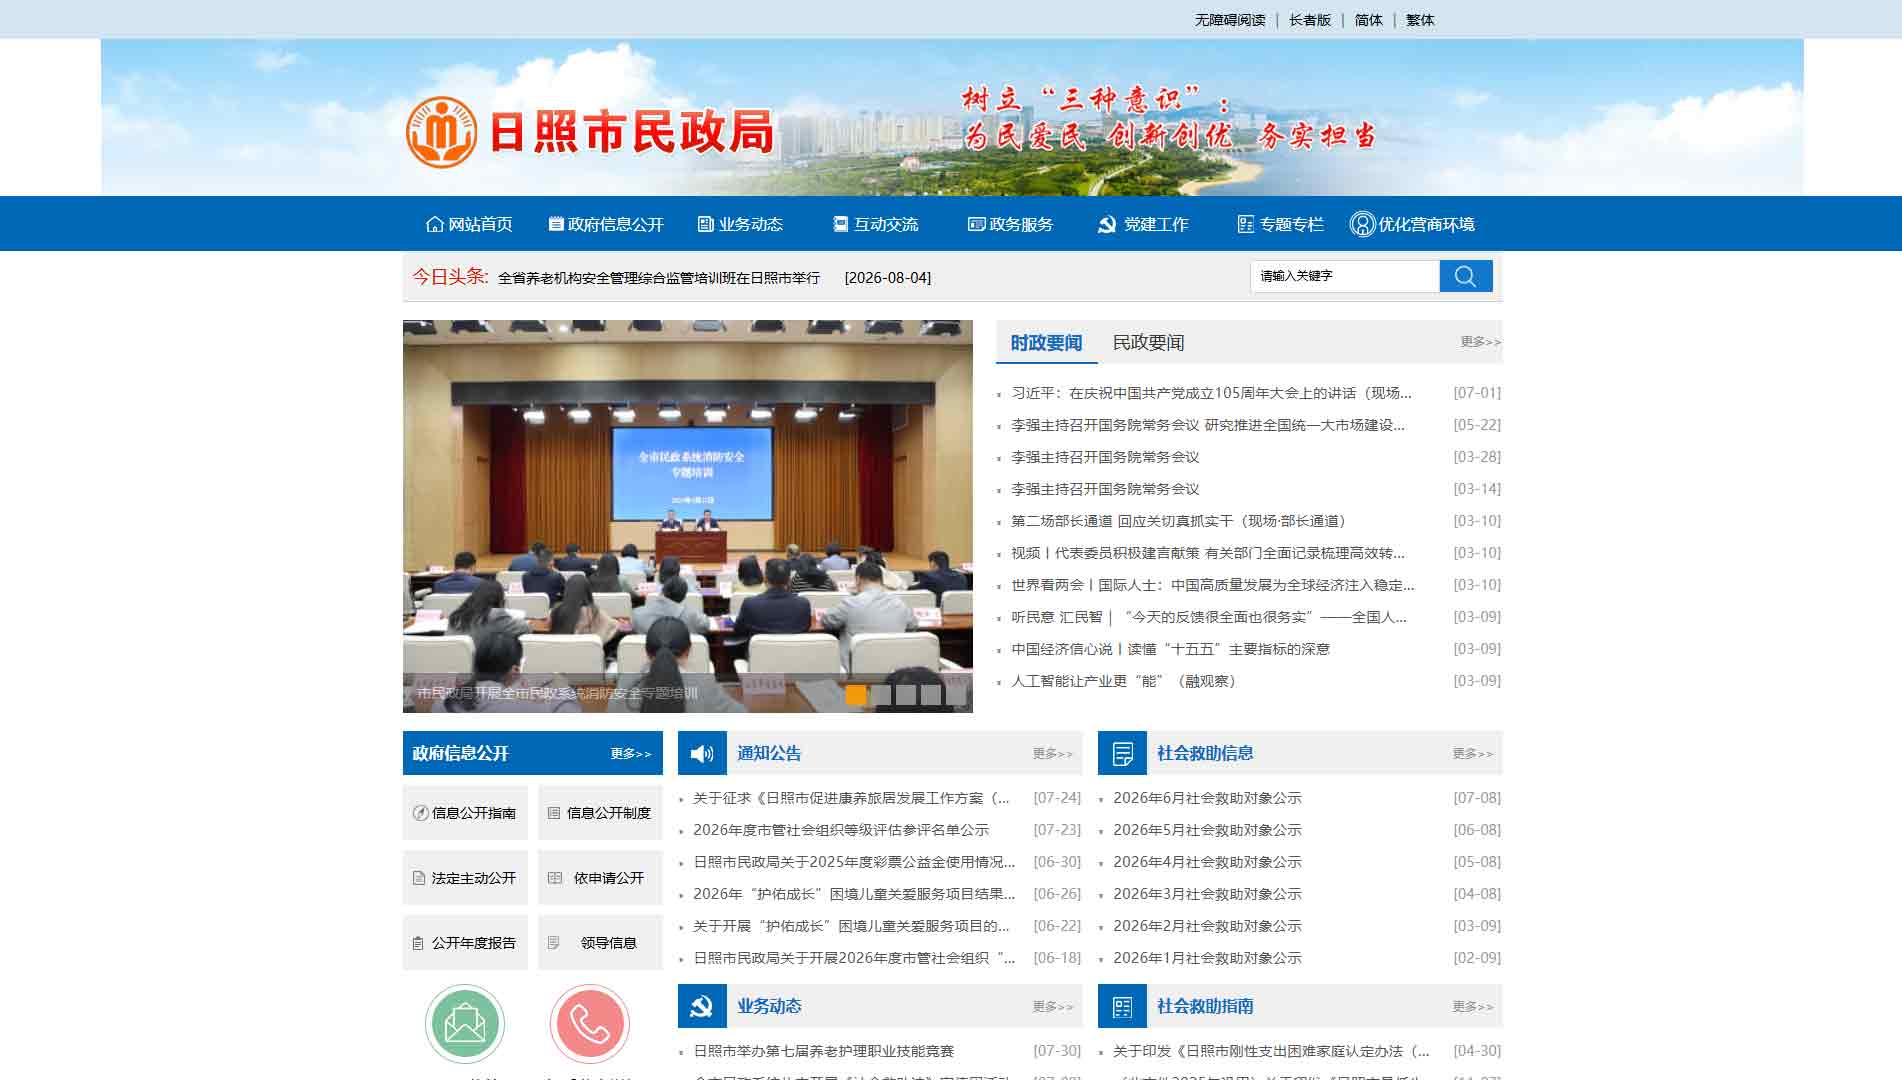Open 更多 link in 通知公告 header
Screen dimensions: 1902x1080
coord(1053,754)
